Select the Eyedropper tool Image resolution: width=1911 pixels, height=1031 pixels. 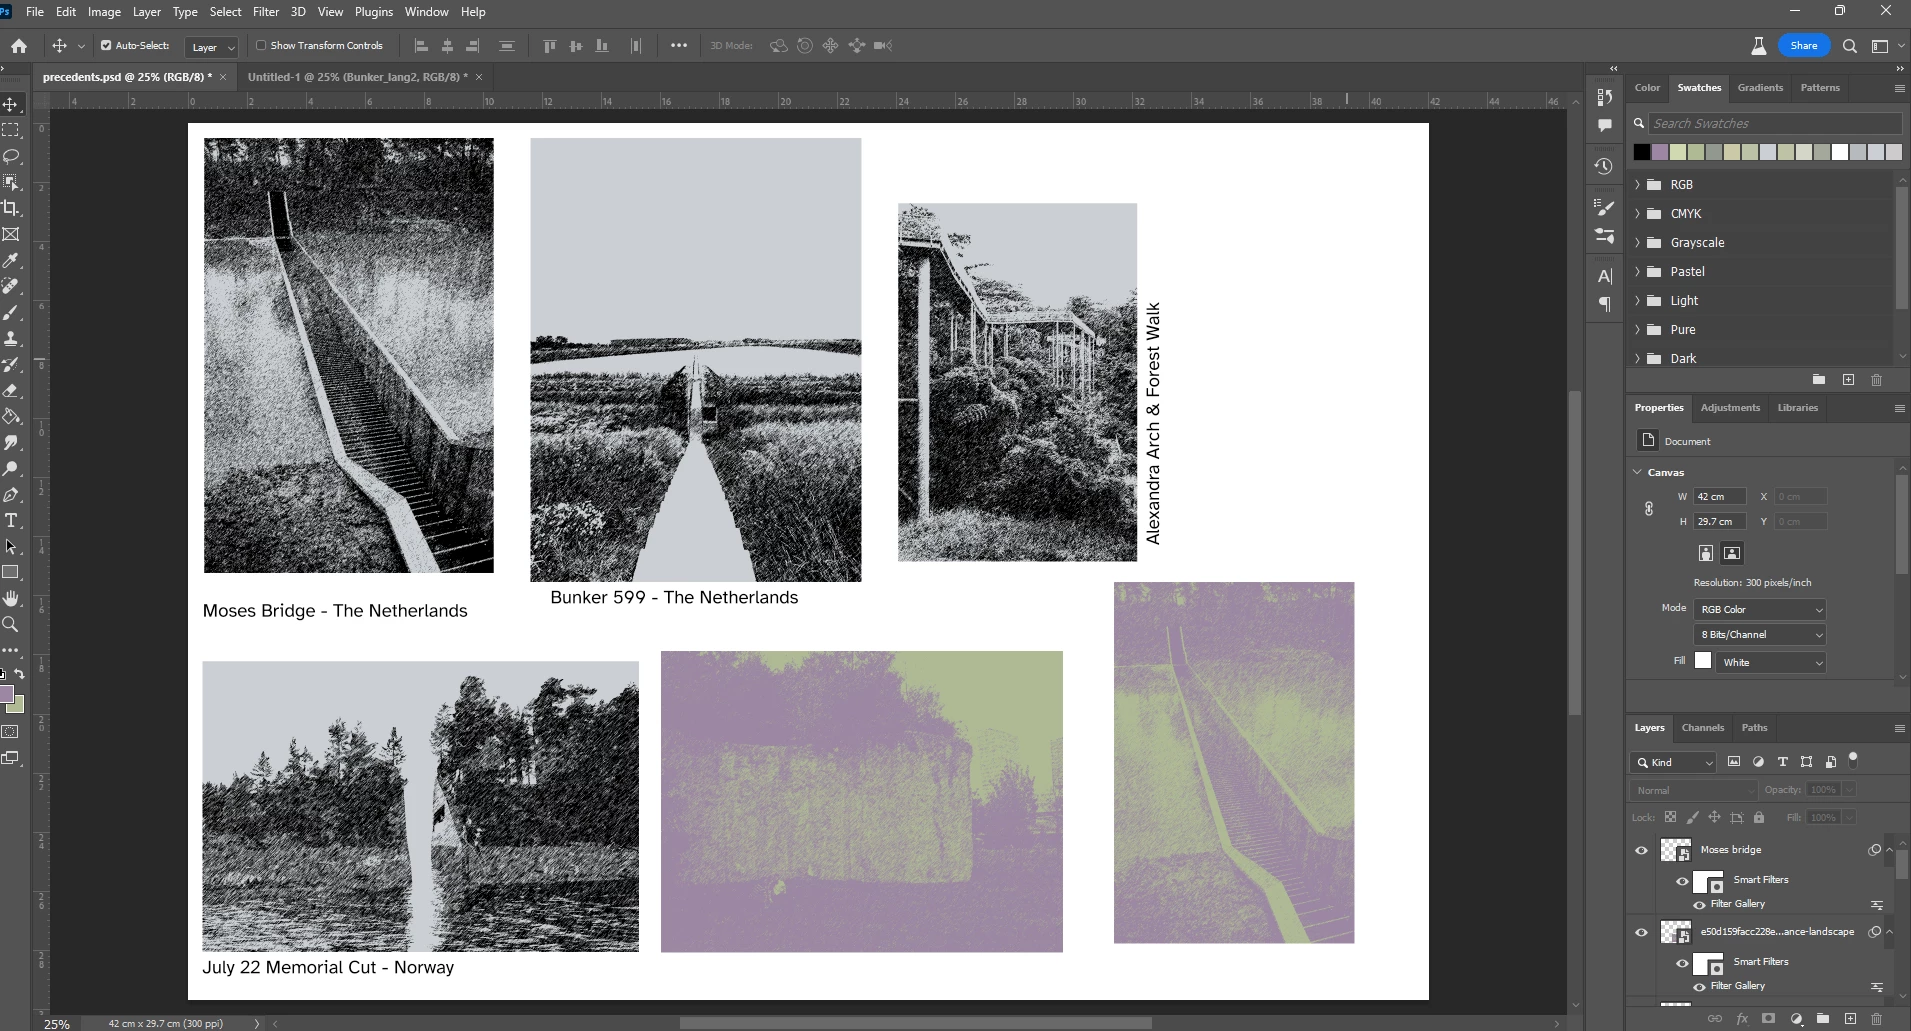(11, 260)
